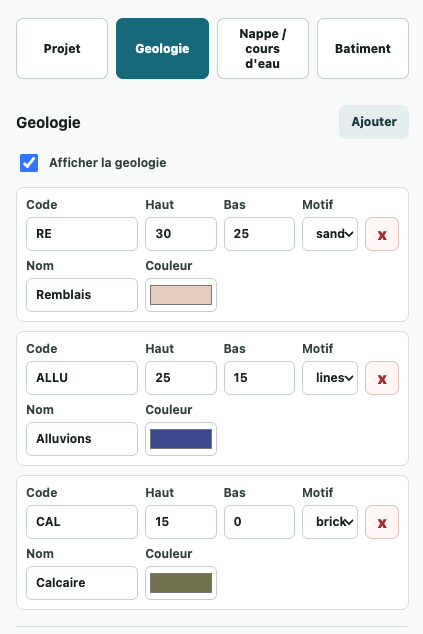Select the Geologie tab
The image size is (423, 634).
(x=163, y=49)
